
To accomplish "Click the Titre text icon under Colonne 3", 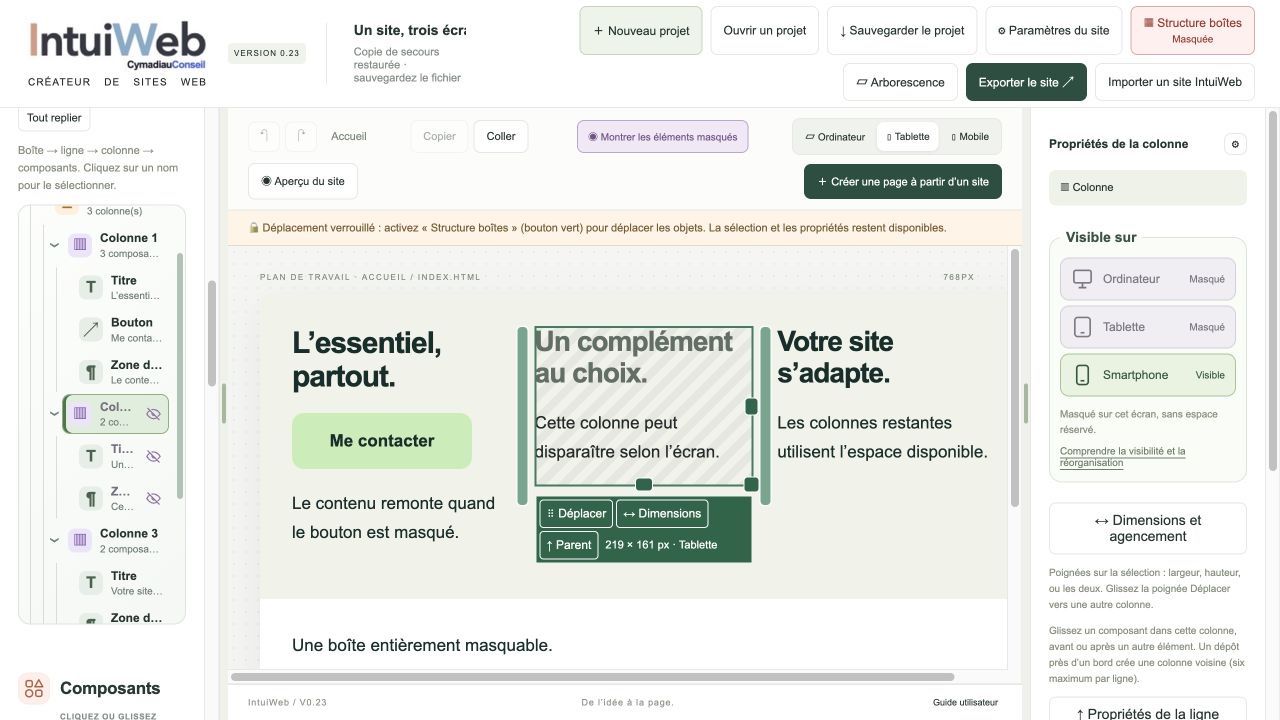I will click(x=91, y=582).
